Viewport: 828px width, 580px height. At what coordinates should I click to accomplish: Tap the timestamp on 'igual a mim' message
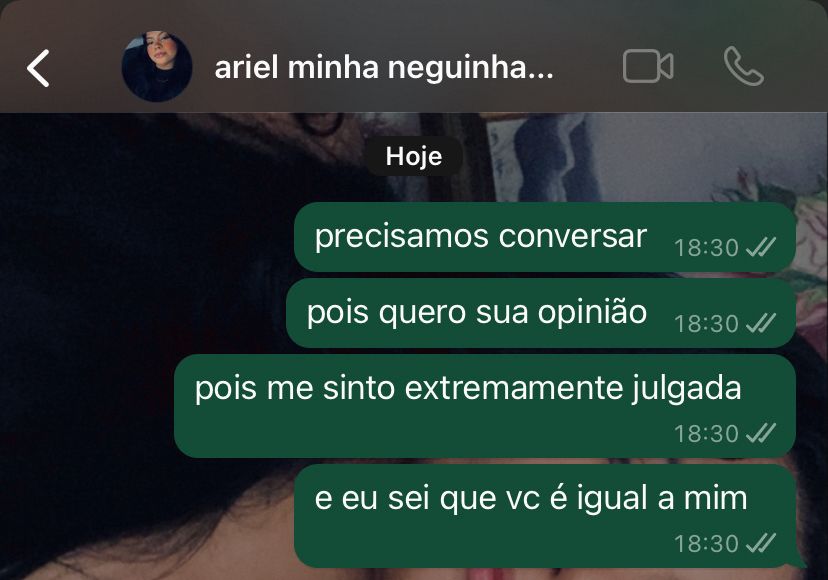point(706,544)
